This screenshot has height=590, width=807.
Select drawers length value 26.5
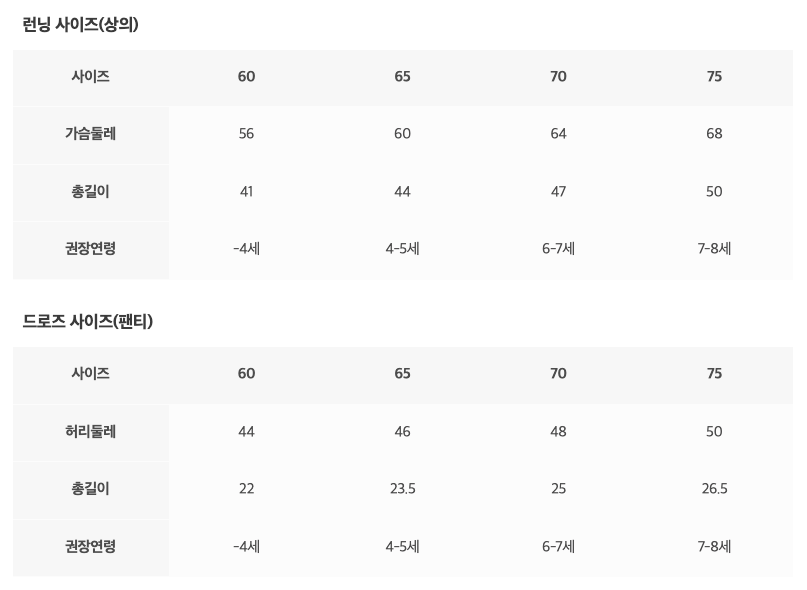tap(714, 489)
